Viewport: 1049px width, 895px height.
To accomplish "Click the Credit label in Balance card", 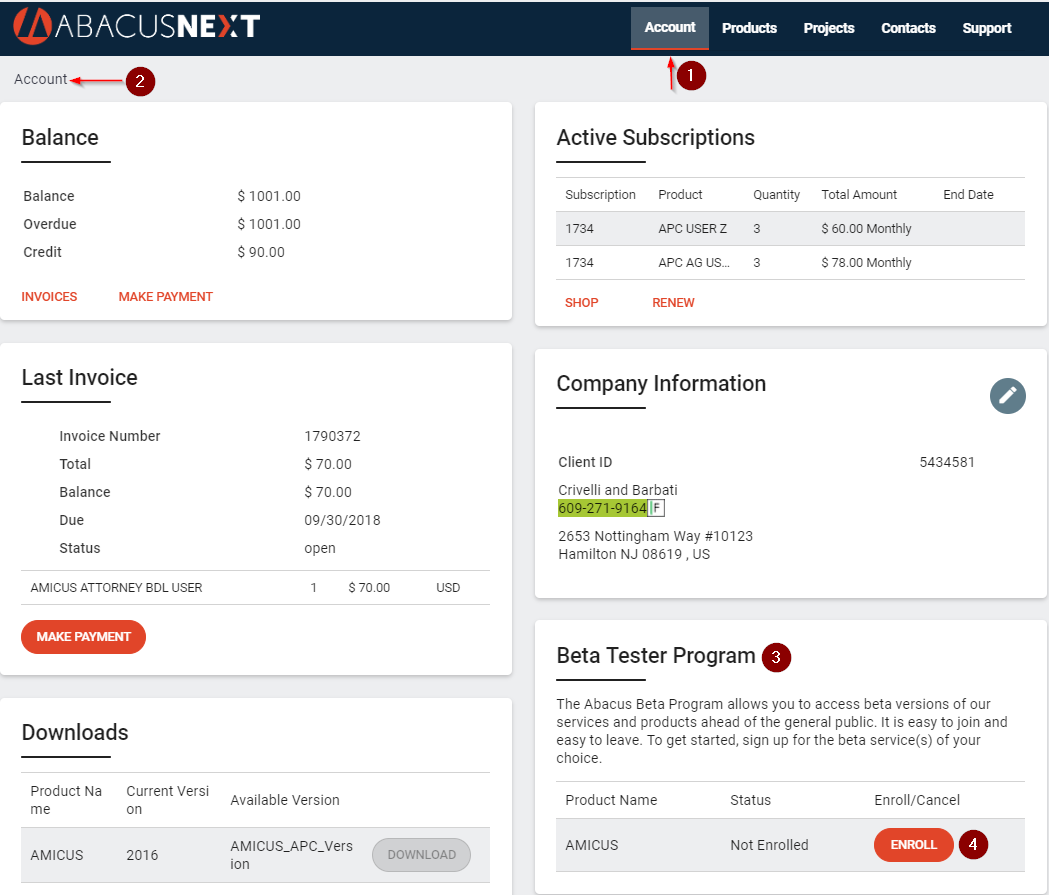I will (x=43, y=252).
